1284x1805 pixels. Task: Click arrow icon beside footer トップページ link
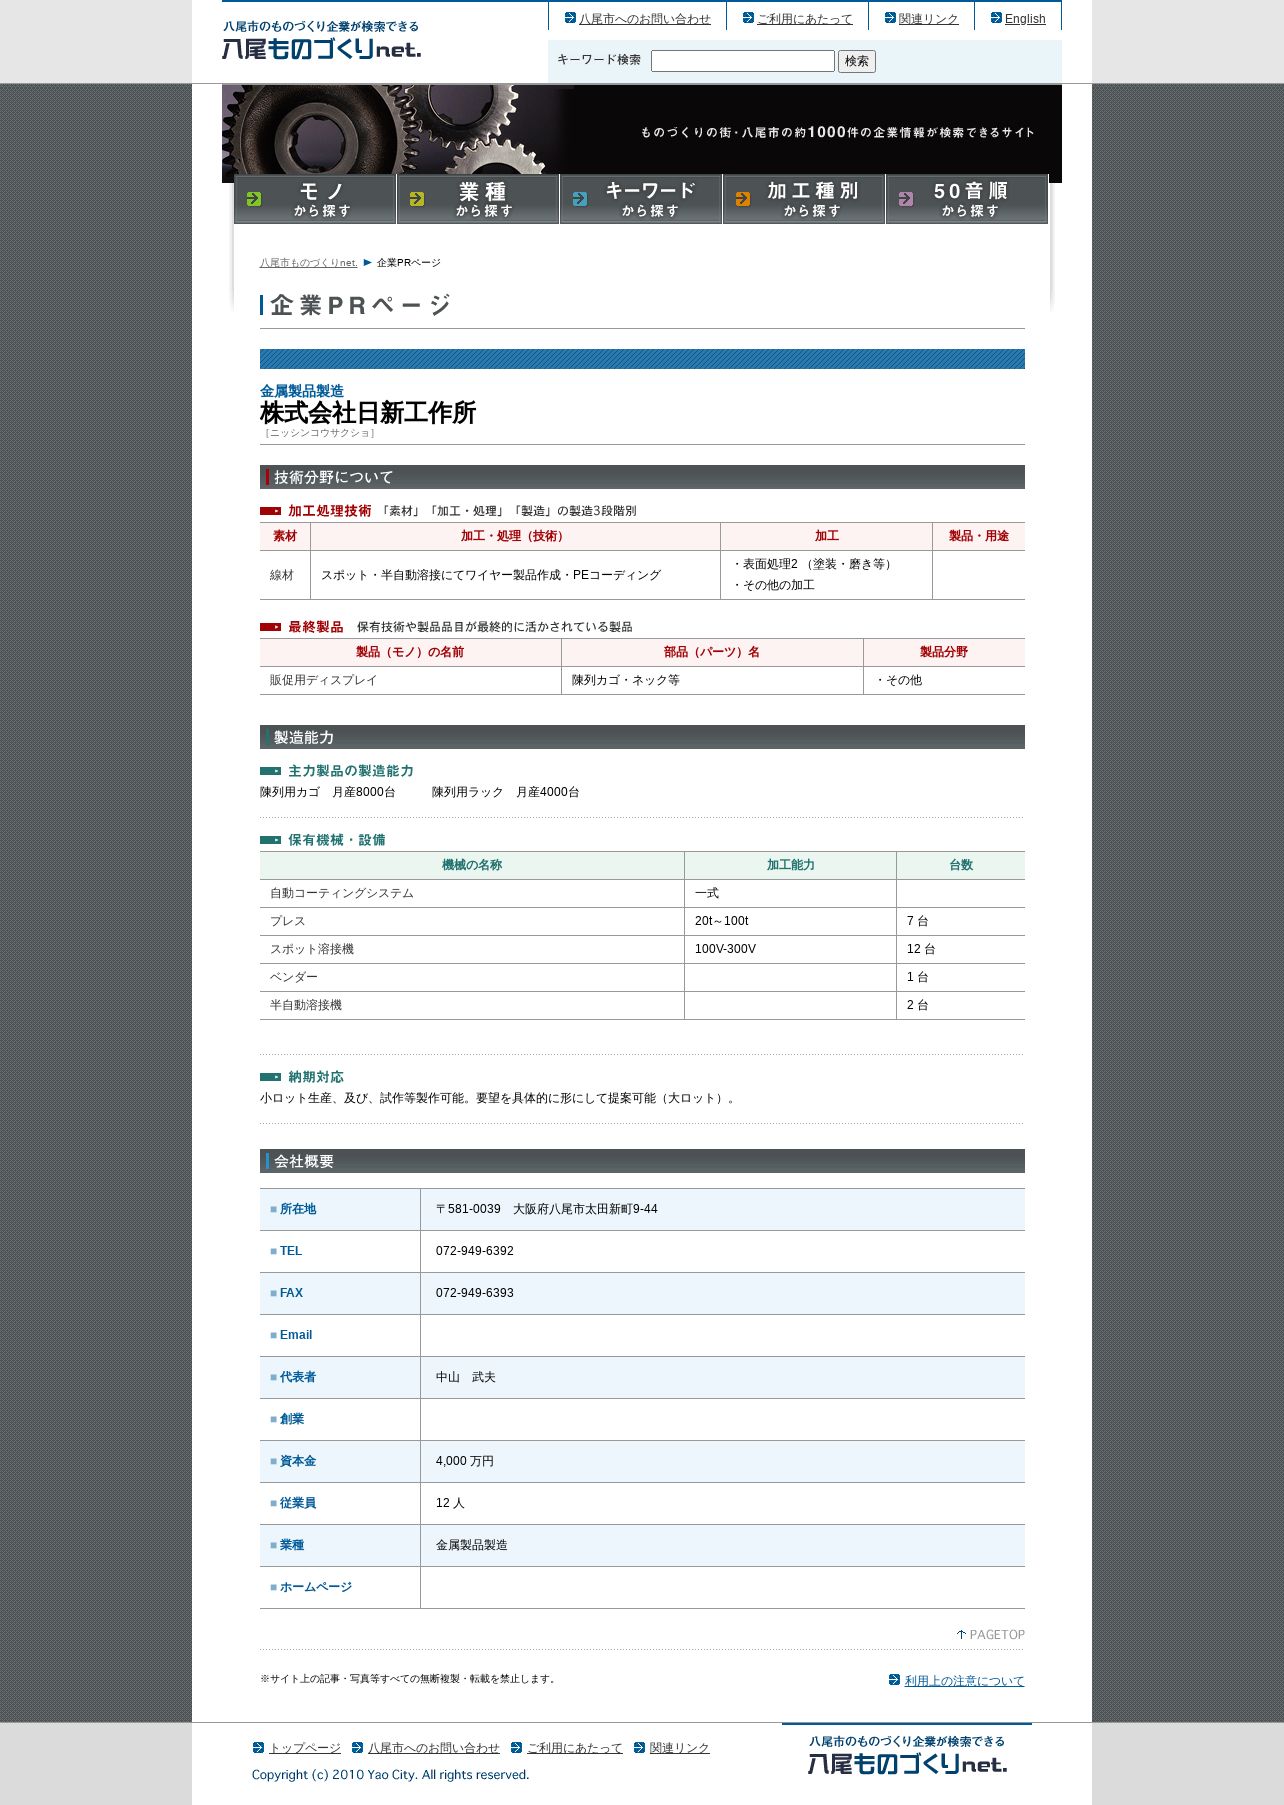(x=258, y=1748)
